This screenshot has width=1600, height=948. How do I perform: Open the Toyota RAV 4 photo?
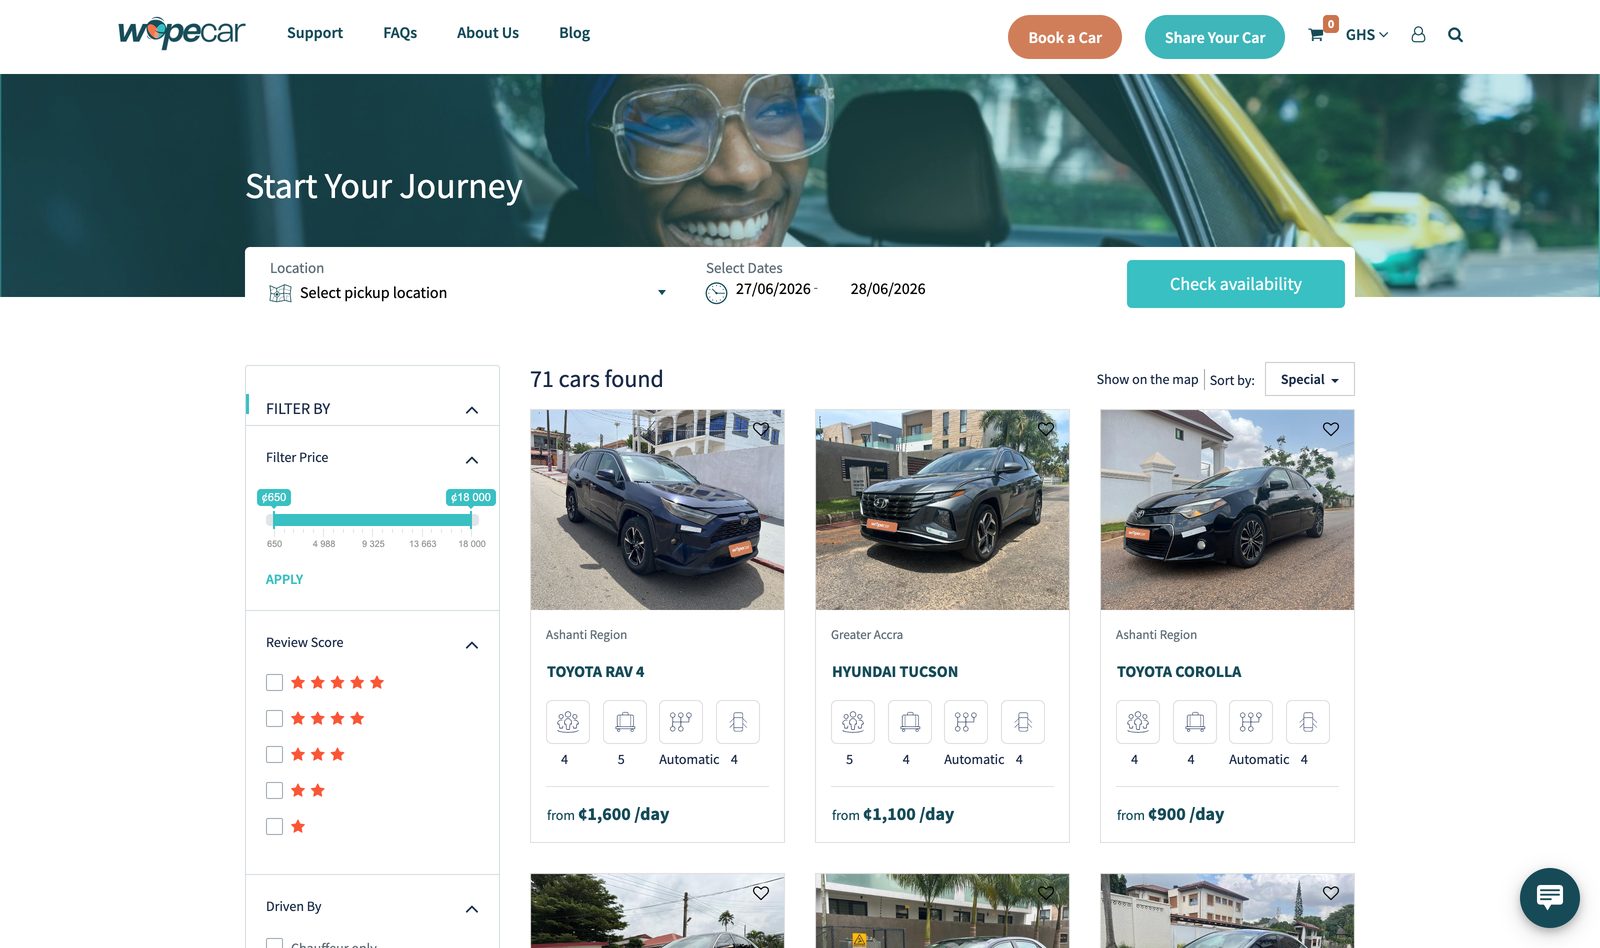coord(657,510)
